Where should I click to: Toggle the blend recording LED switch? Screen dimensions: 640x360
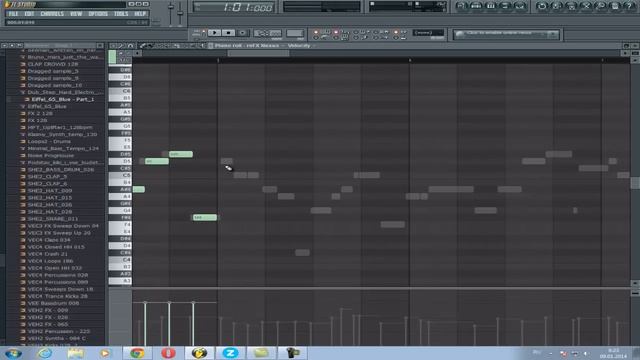pos(376,32)
